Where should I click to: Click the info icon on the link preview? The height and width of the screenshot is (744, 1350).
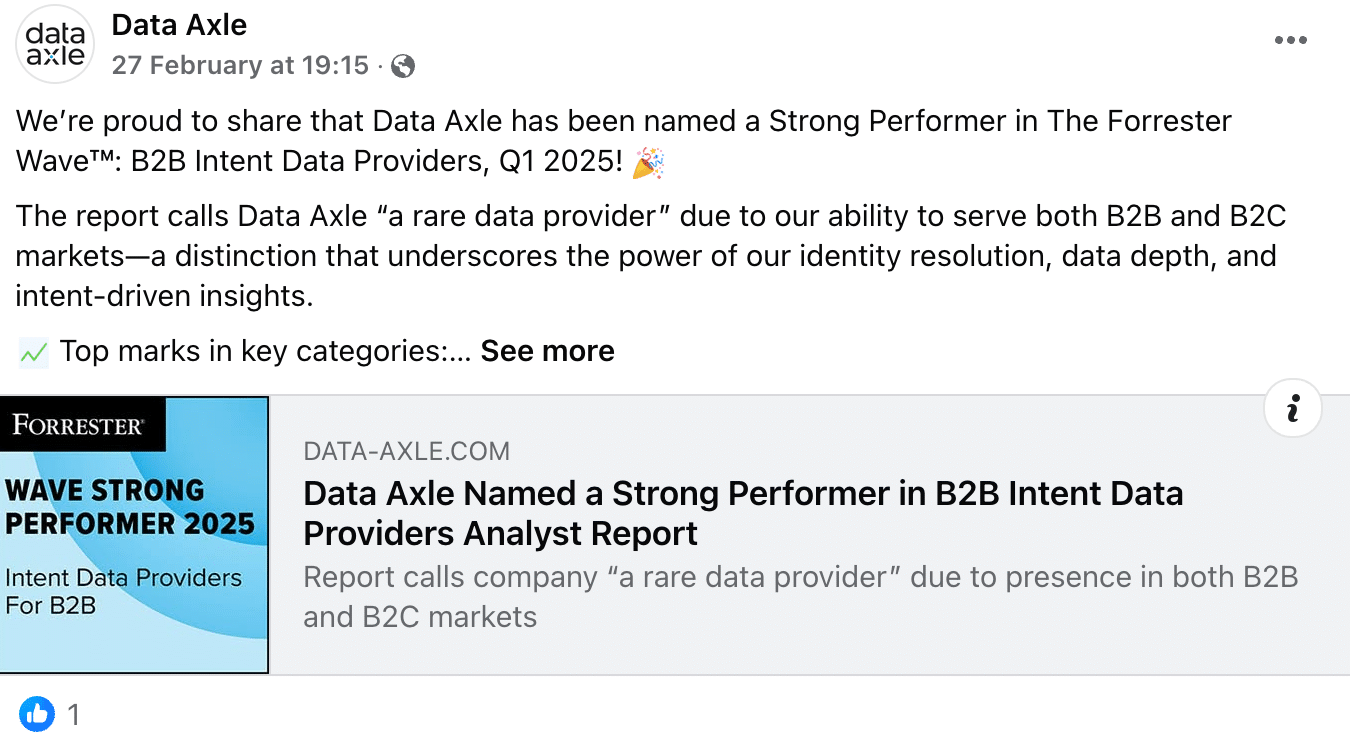point(1293,408)
